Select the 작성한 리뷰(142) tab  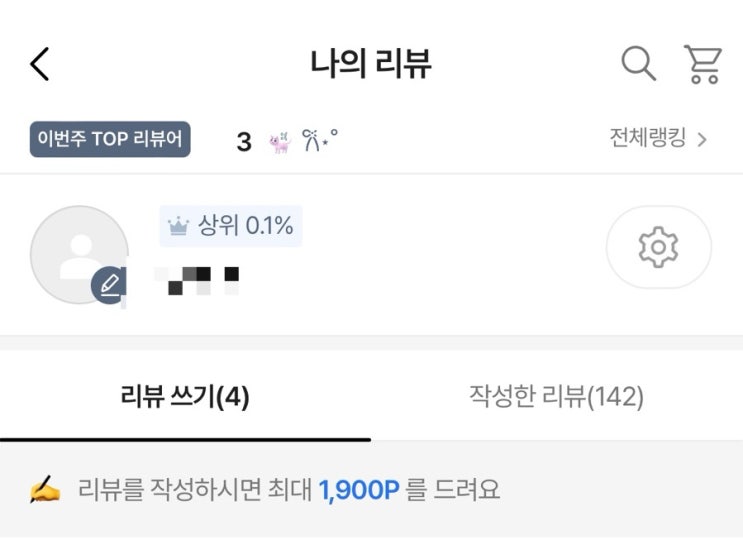(x=556, y=397)
